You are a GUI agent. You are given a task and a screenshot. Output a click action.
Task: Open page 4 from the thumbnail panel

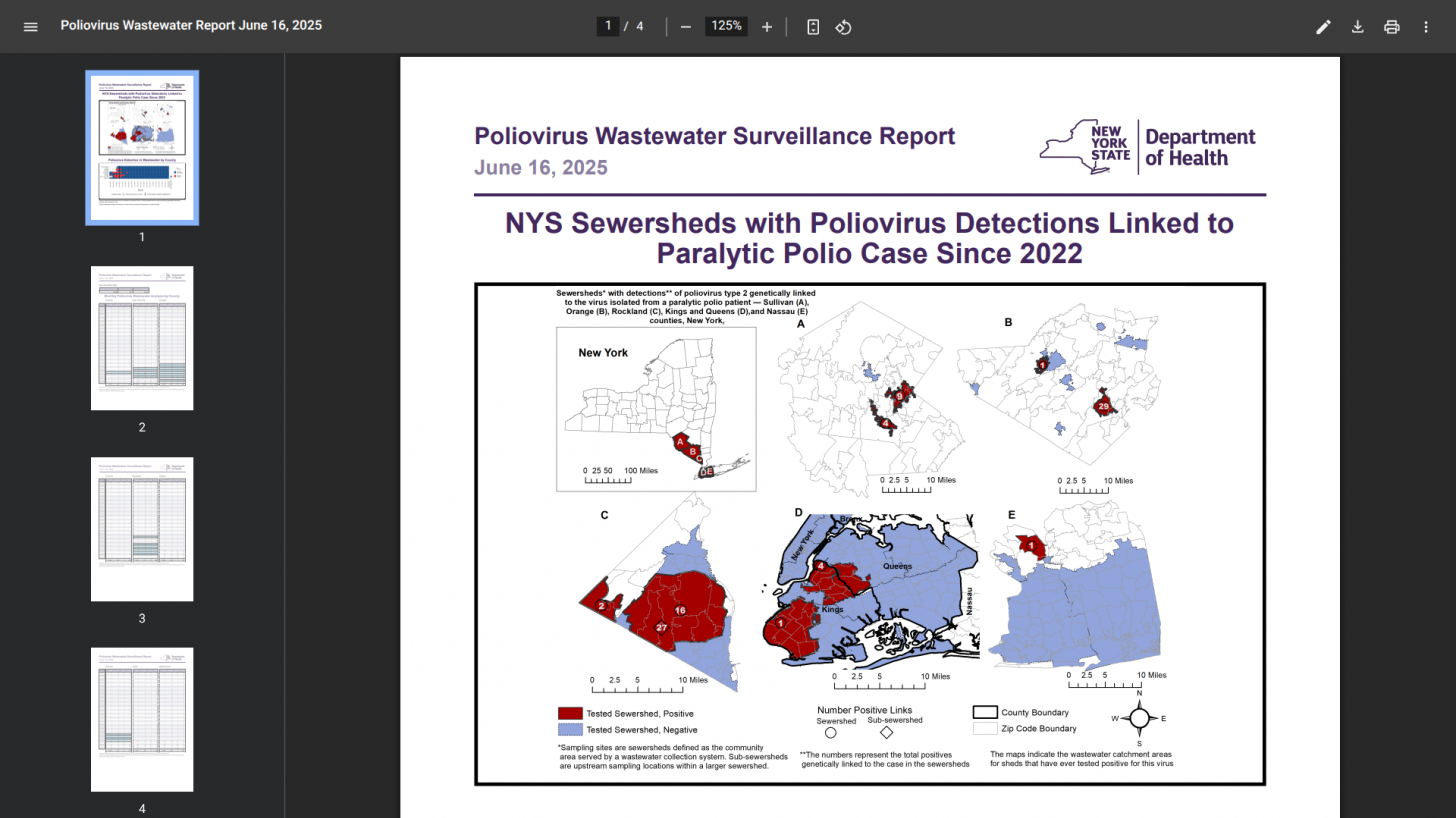141,719
